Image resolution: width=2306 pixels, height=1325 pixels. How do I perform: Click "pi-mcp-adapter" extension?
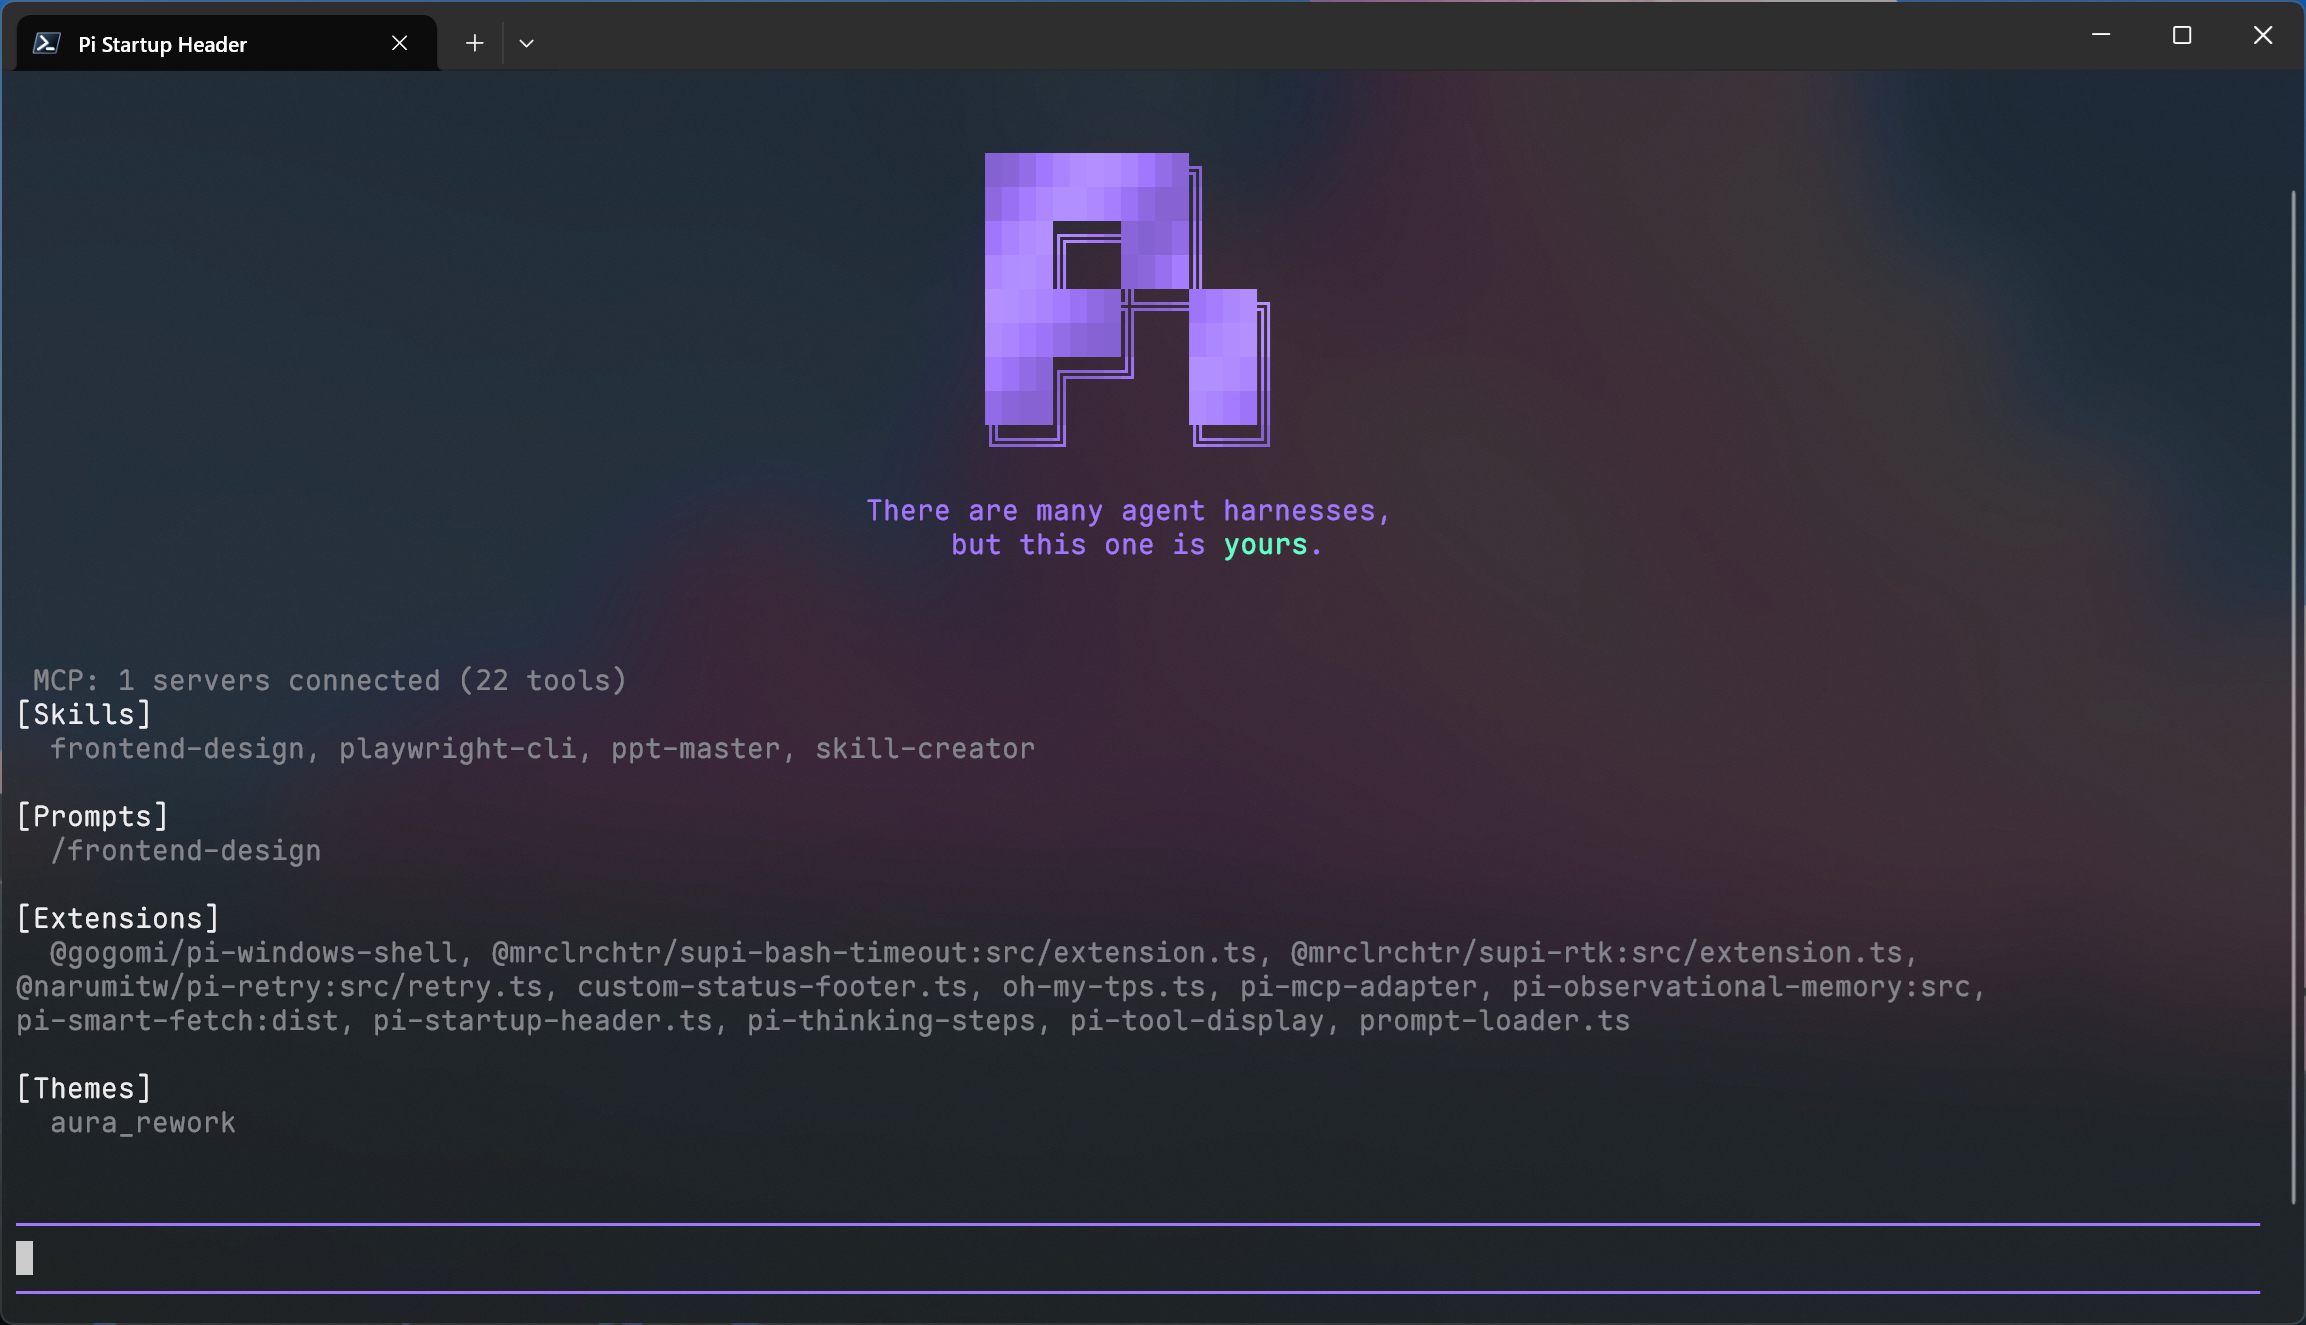tap(1359, 986)
